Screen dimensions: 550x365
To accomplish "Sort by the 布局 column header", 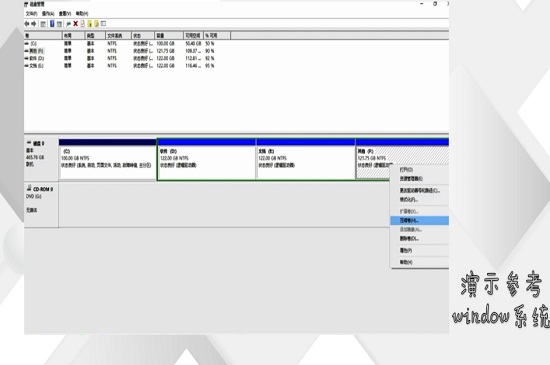I will [73, 35].
